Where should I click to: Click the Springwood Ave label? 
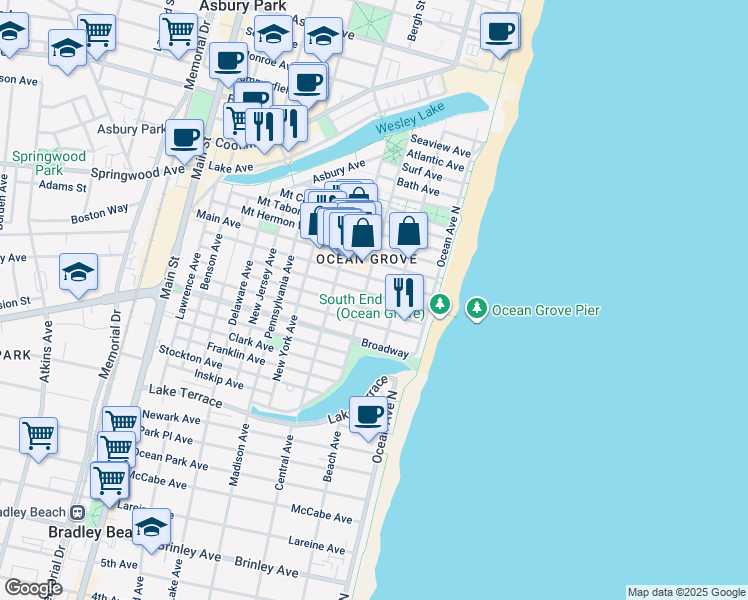click(137, 173)
